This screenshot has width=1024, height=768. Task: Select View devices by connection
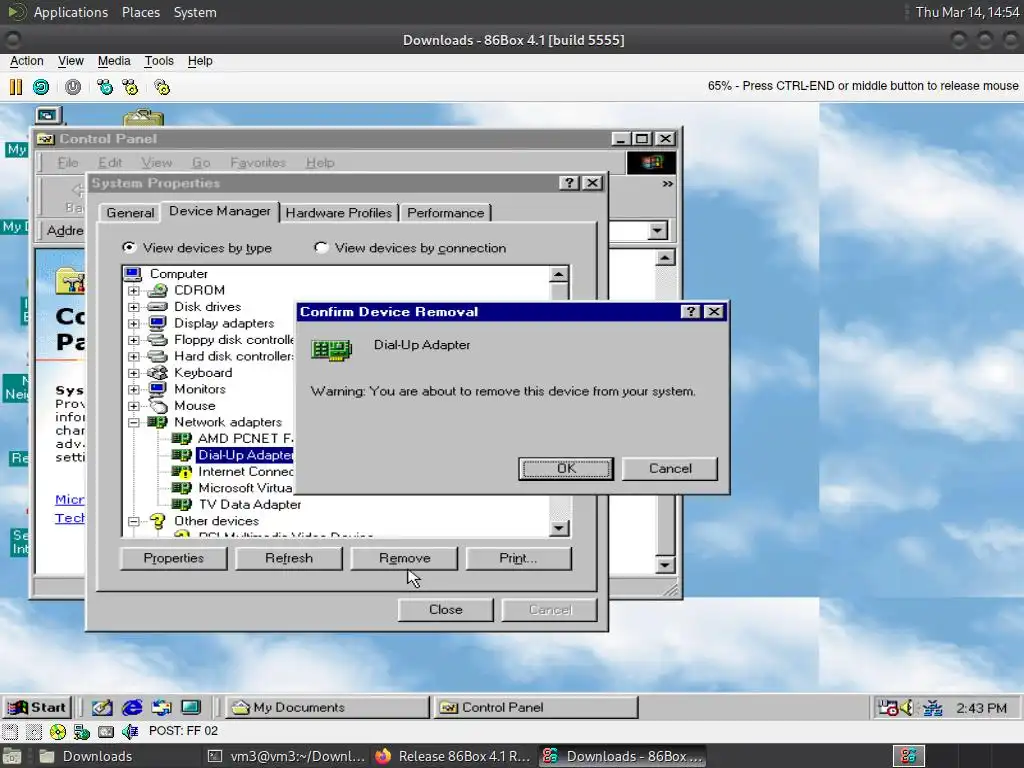410,248
